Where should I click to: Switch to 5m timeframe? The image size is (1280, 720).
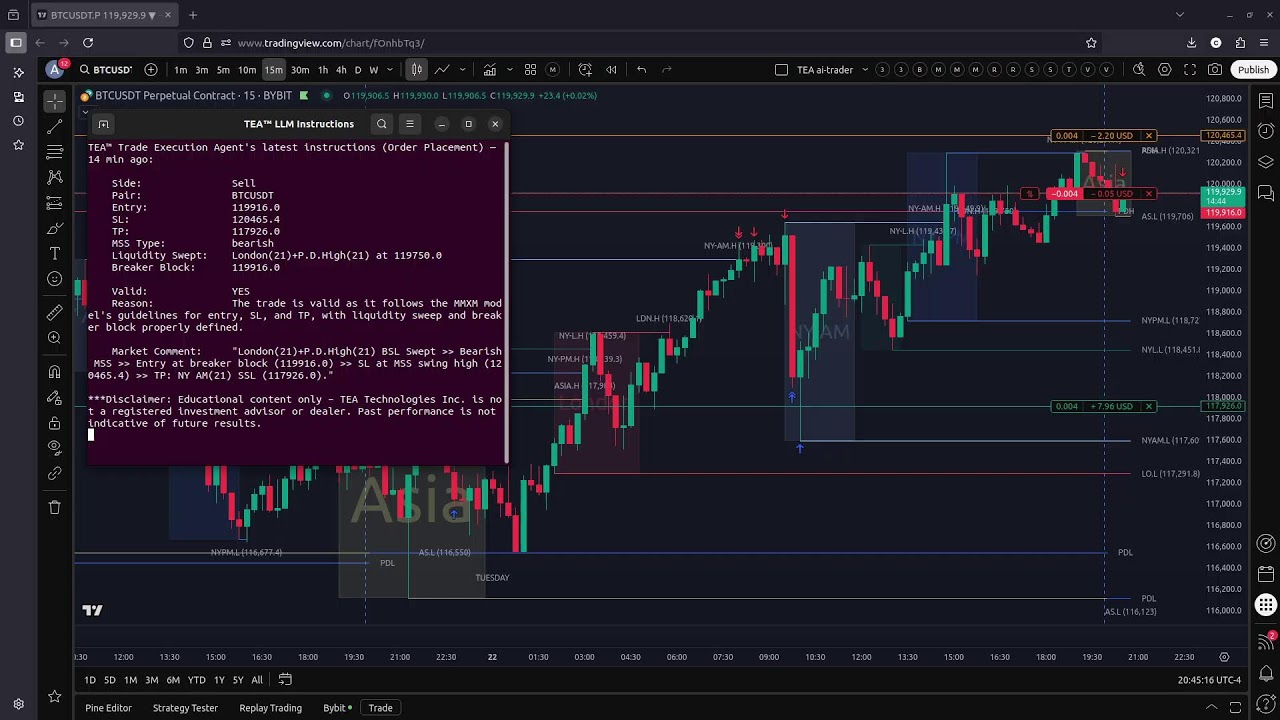pos(223,70)
